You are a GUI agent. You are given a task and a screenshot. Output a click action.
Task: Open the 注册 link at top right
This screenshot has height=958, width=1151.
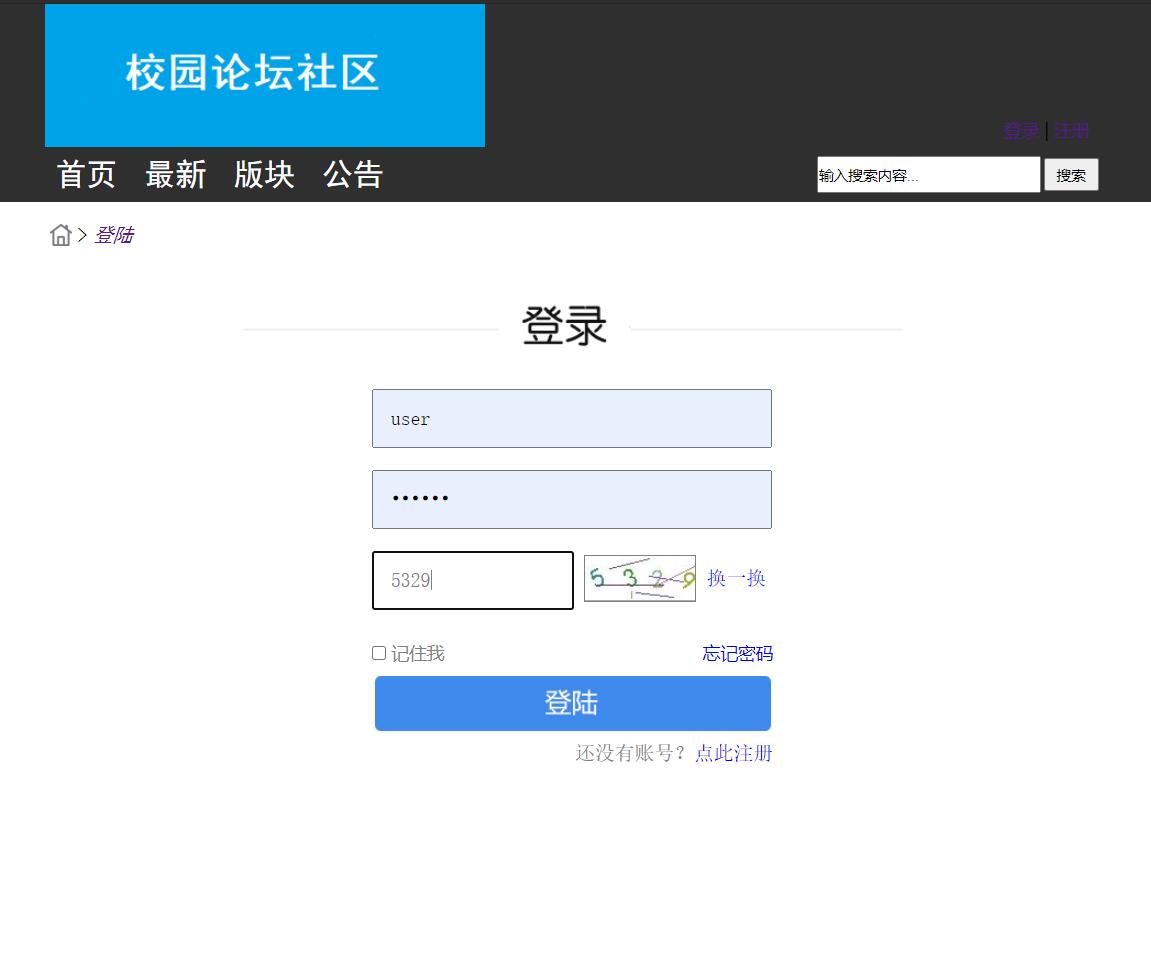click(1071, 130)
